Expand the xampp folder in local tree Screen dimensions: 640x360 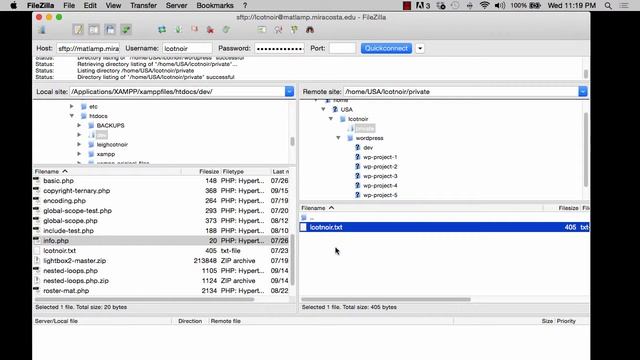click(79, 154)
